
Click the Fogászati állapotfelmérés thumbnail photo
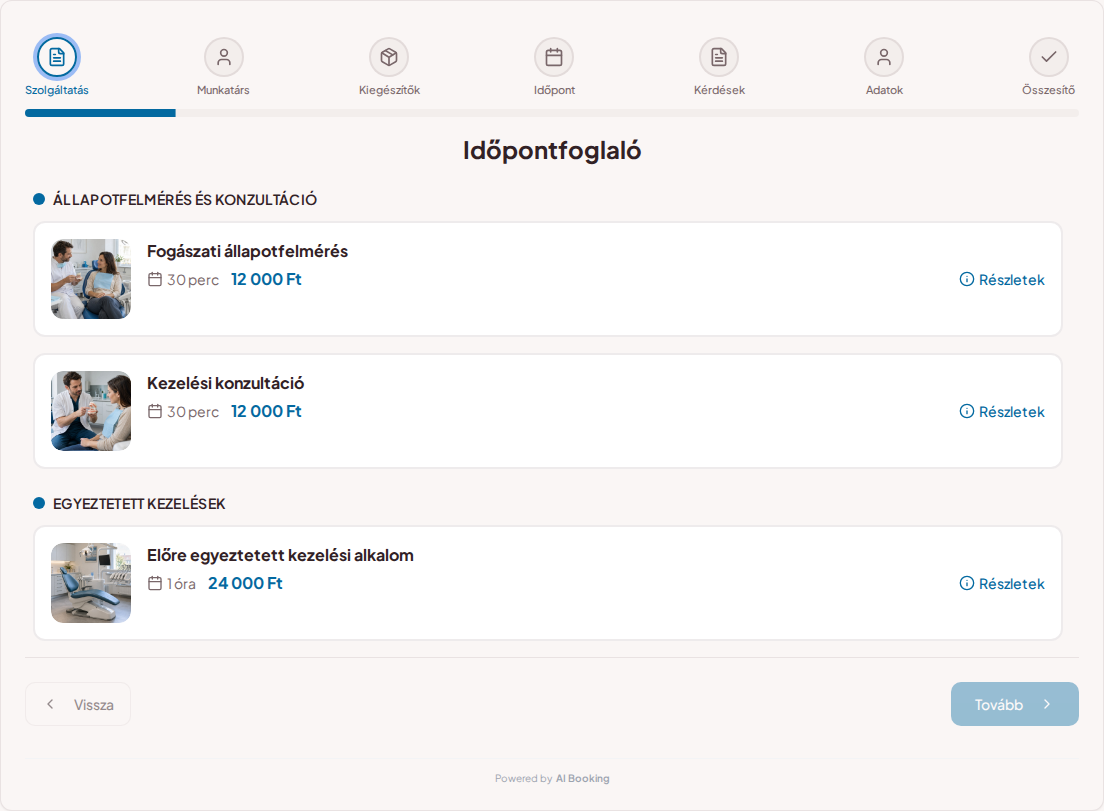pos(91,279)
